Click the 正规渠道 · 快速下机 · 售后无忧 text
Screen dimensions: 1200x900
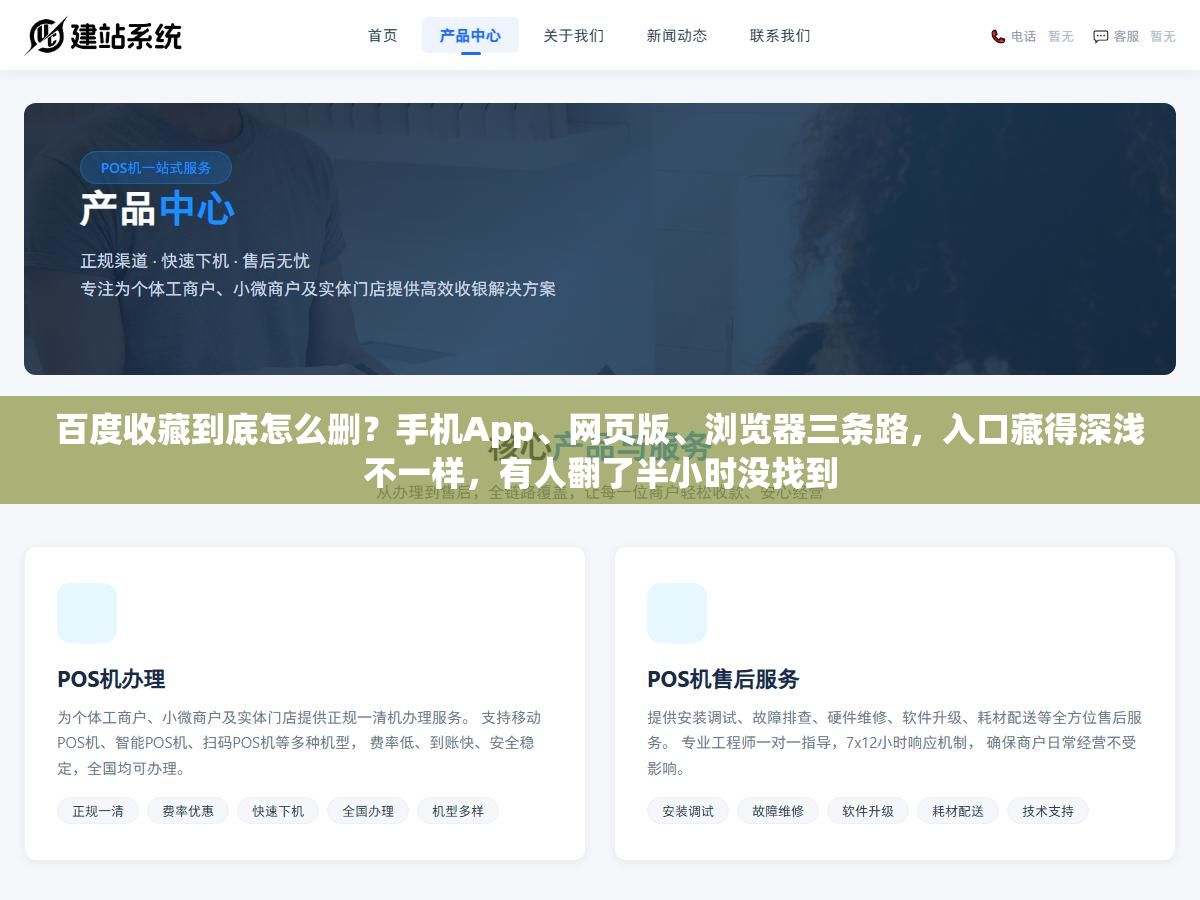[x=195, y=261]
